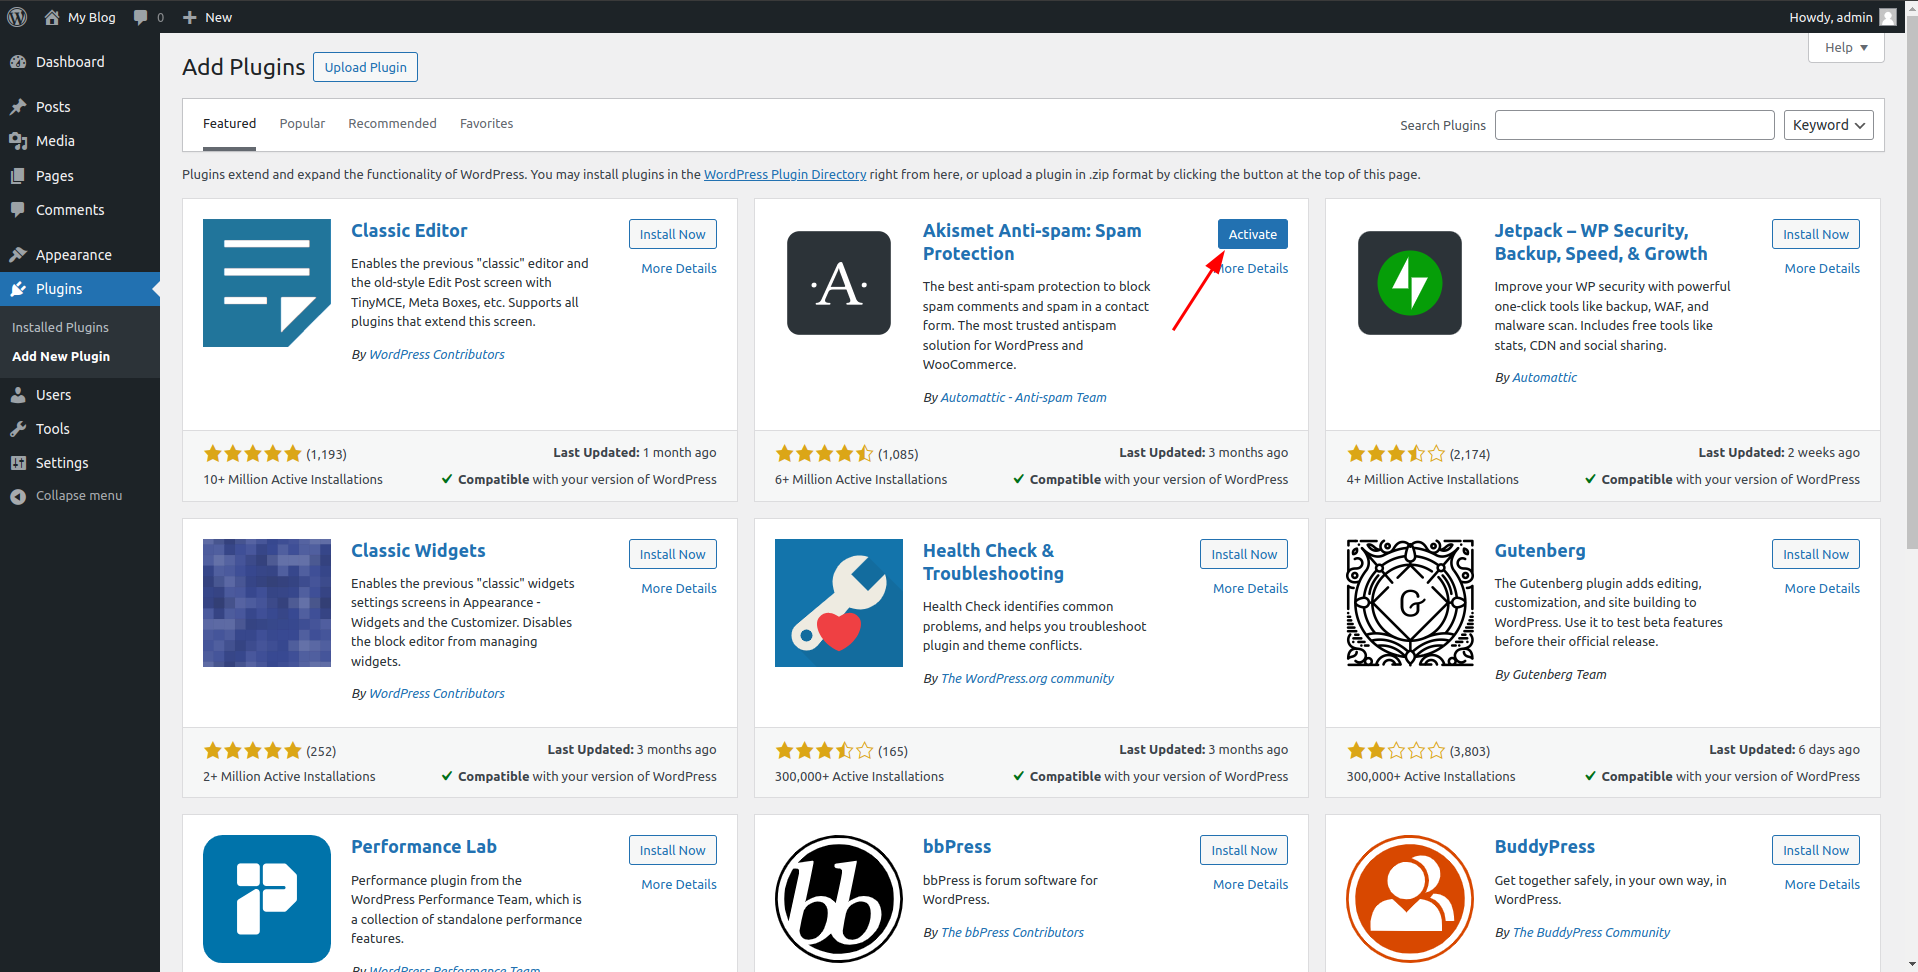
Task: Activate the Akismet Anti-spam plugin
Action: coord(1252,234)
